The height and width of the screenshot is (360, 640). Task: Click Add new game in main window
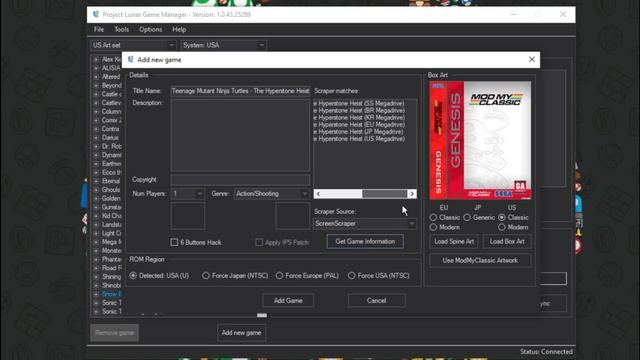pyautogui.click(x=241, y=333)
